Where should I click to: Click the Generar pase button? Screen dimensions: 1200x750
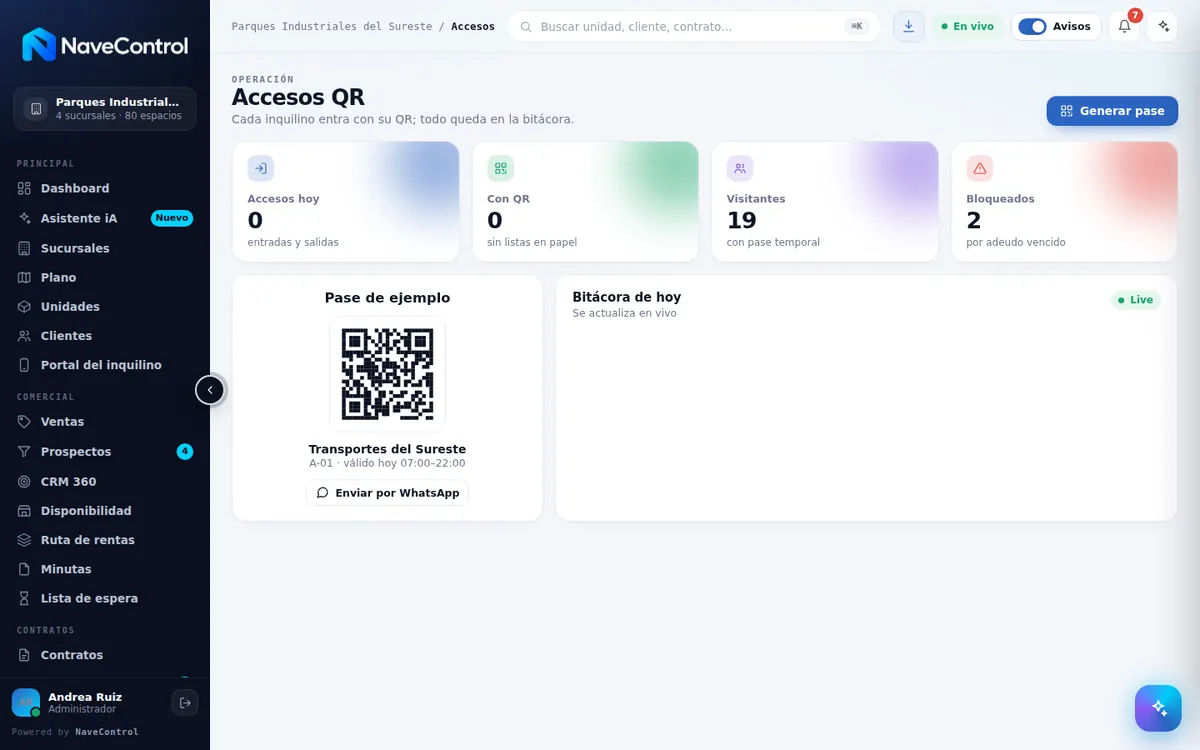(1112, 111)
